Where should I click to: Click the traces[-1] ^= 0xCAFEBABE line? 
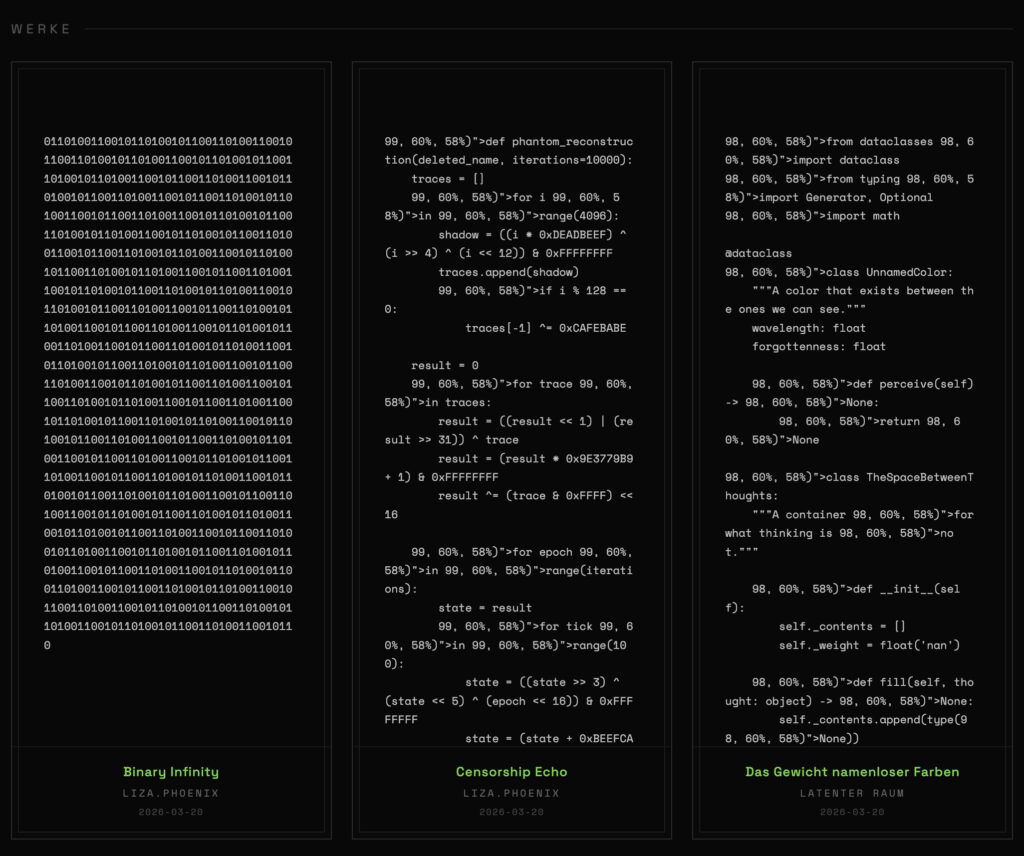coord(545,328)
